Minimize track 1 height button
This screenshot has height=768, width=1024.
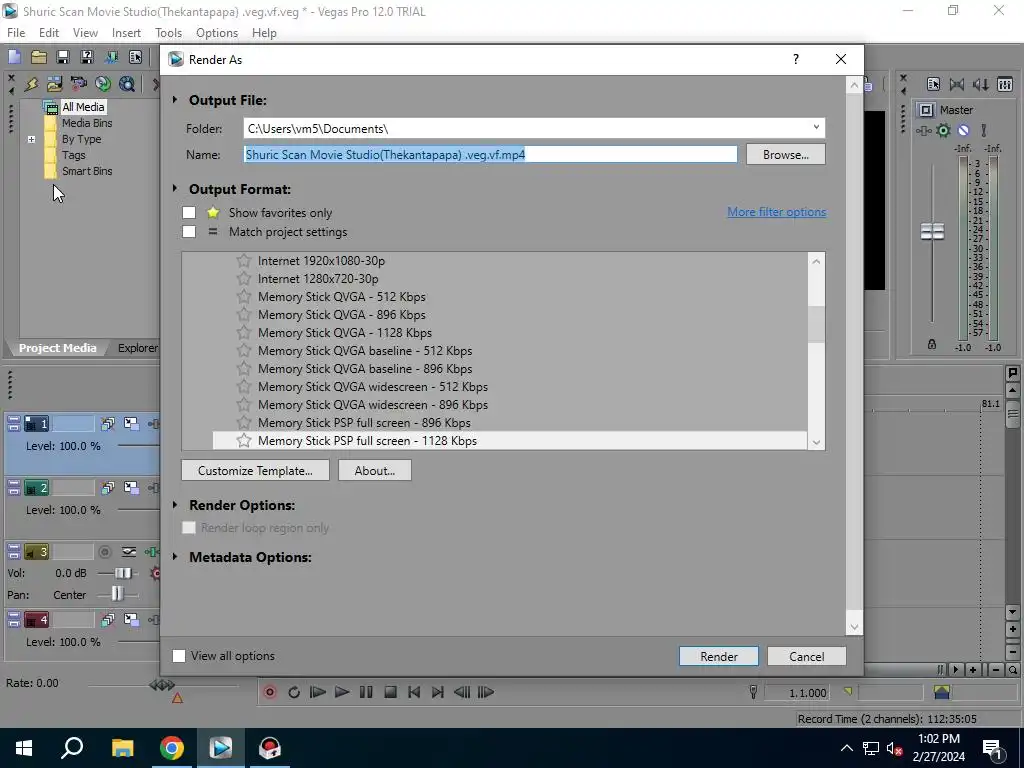coord(14,421)
